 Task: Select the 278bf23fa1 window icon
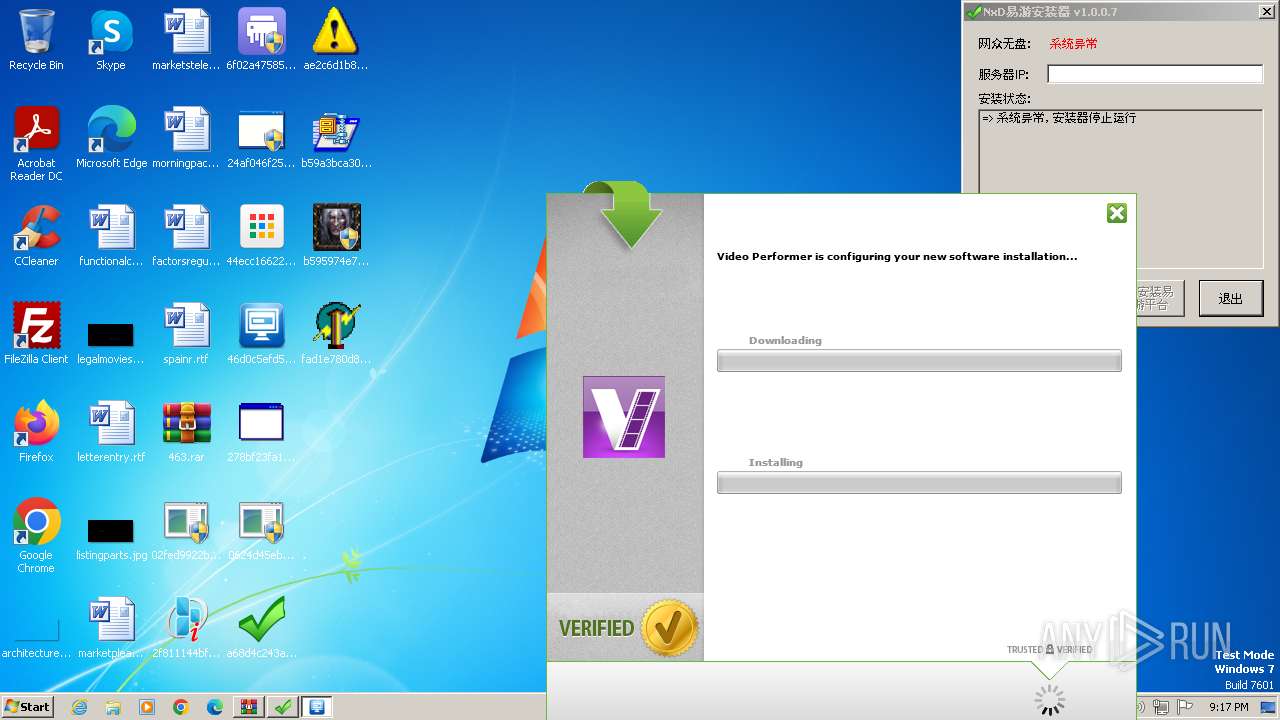(261, 432)
